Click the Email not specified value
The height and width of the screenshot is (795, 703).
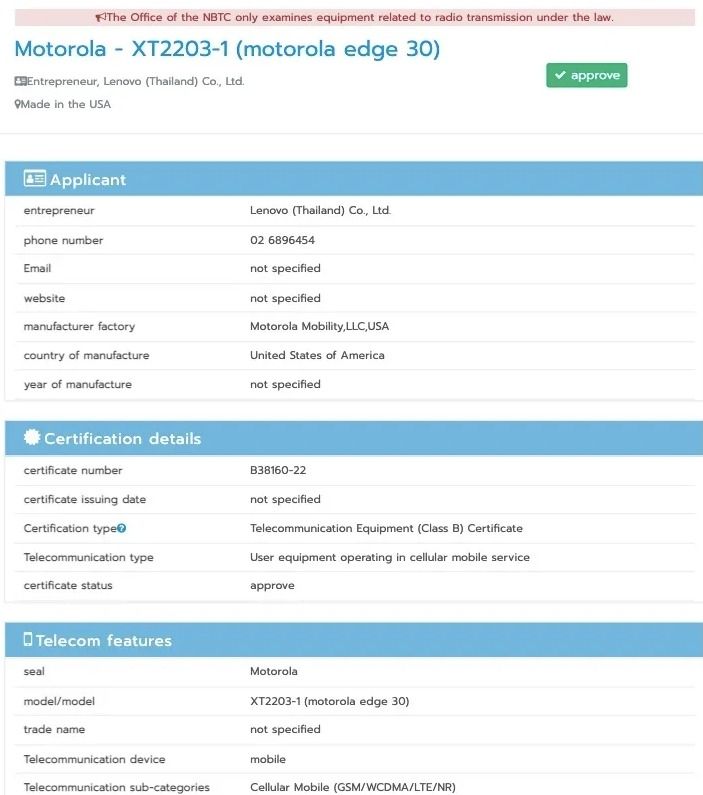[285, 268]
